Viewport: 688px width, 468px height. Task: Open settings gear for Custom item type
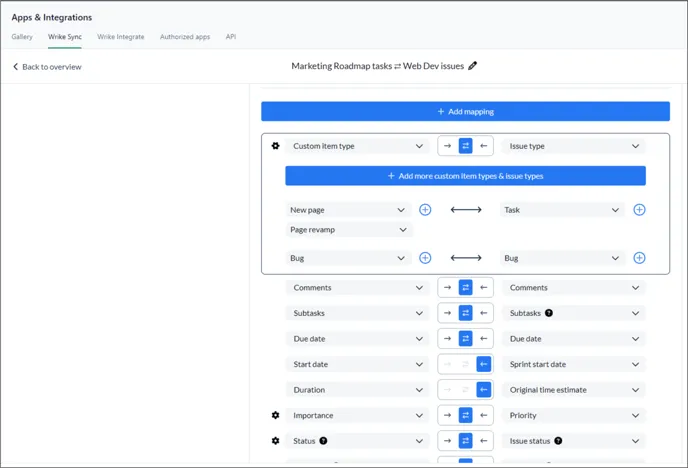coord(275,146)
